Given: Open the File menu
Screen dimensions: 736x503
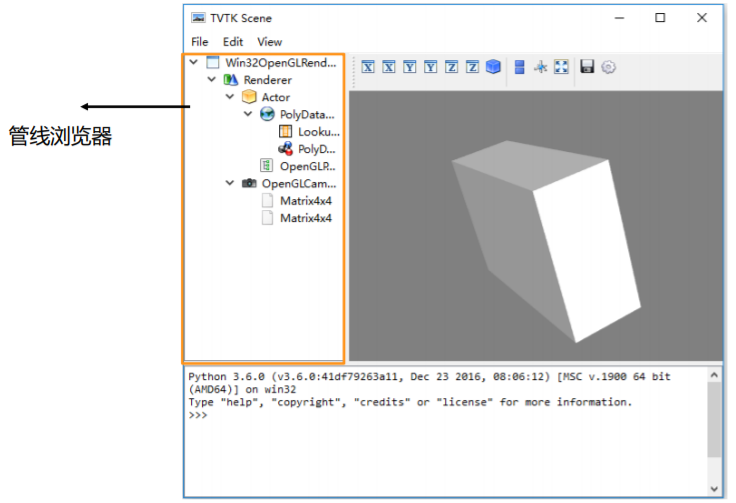Looking at the screenshot, I should coord(200,42).
